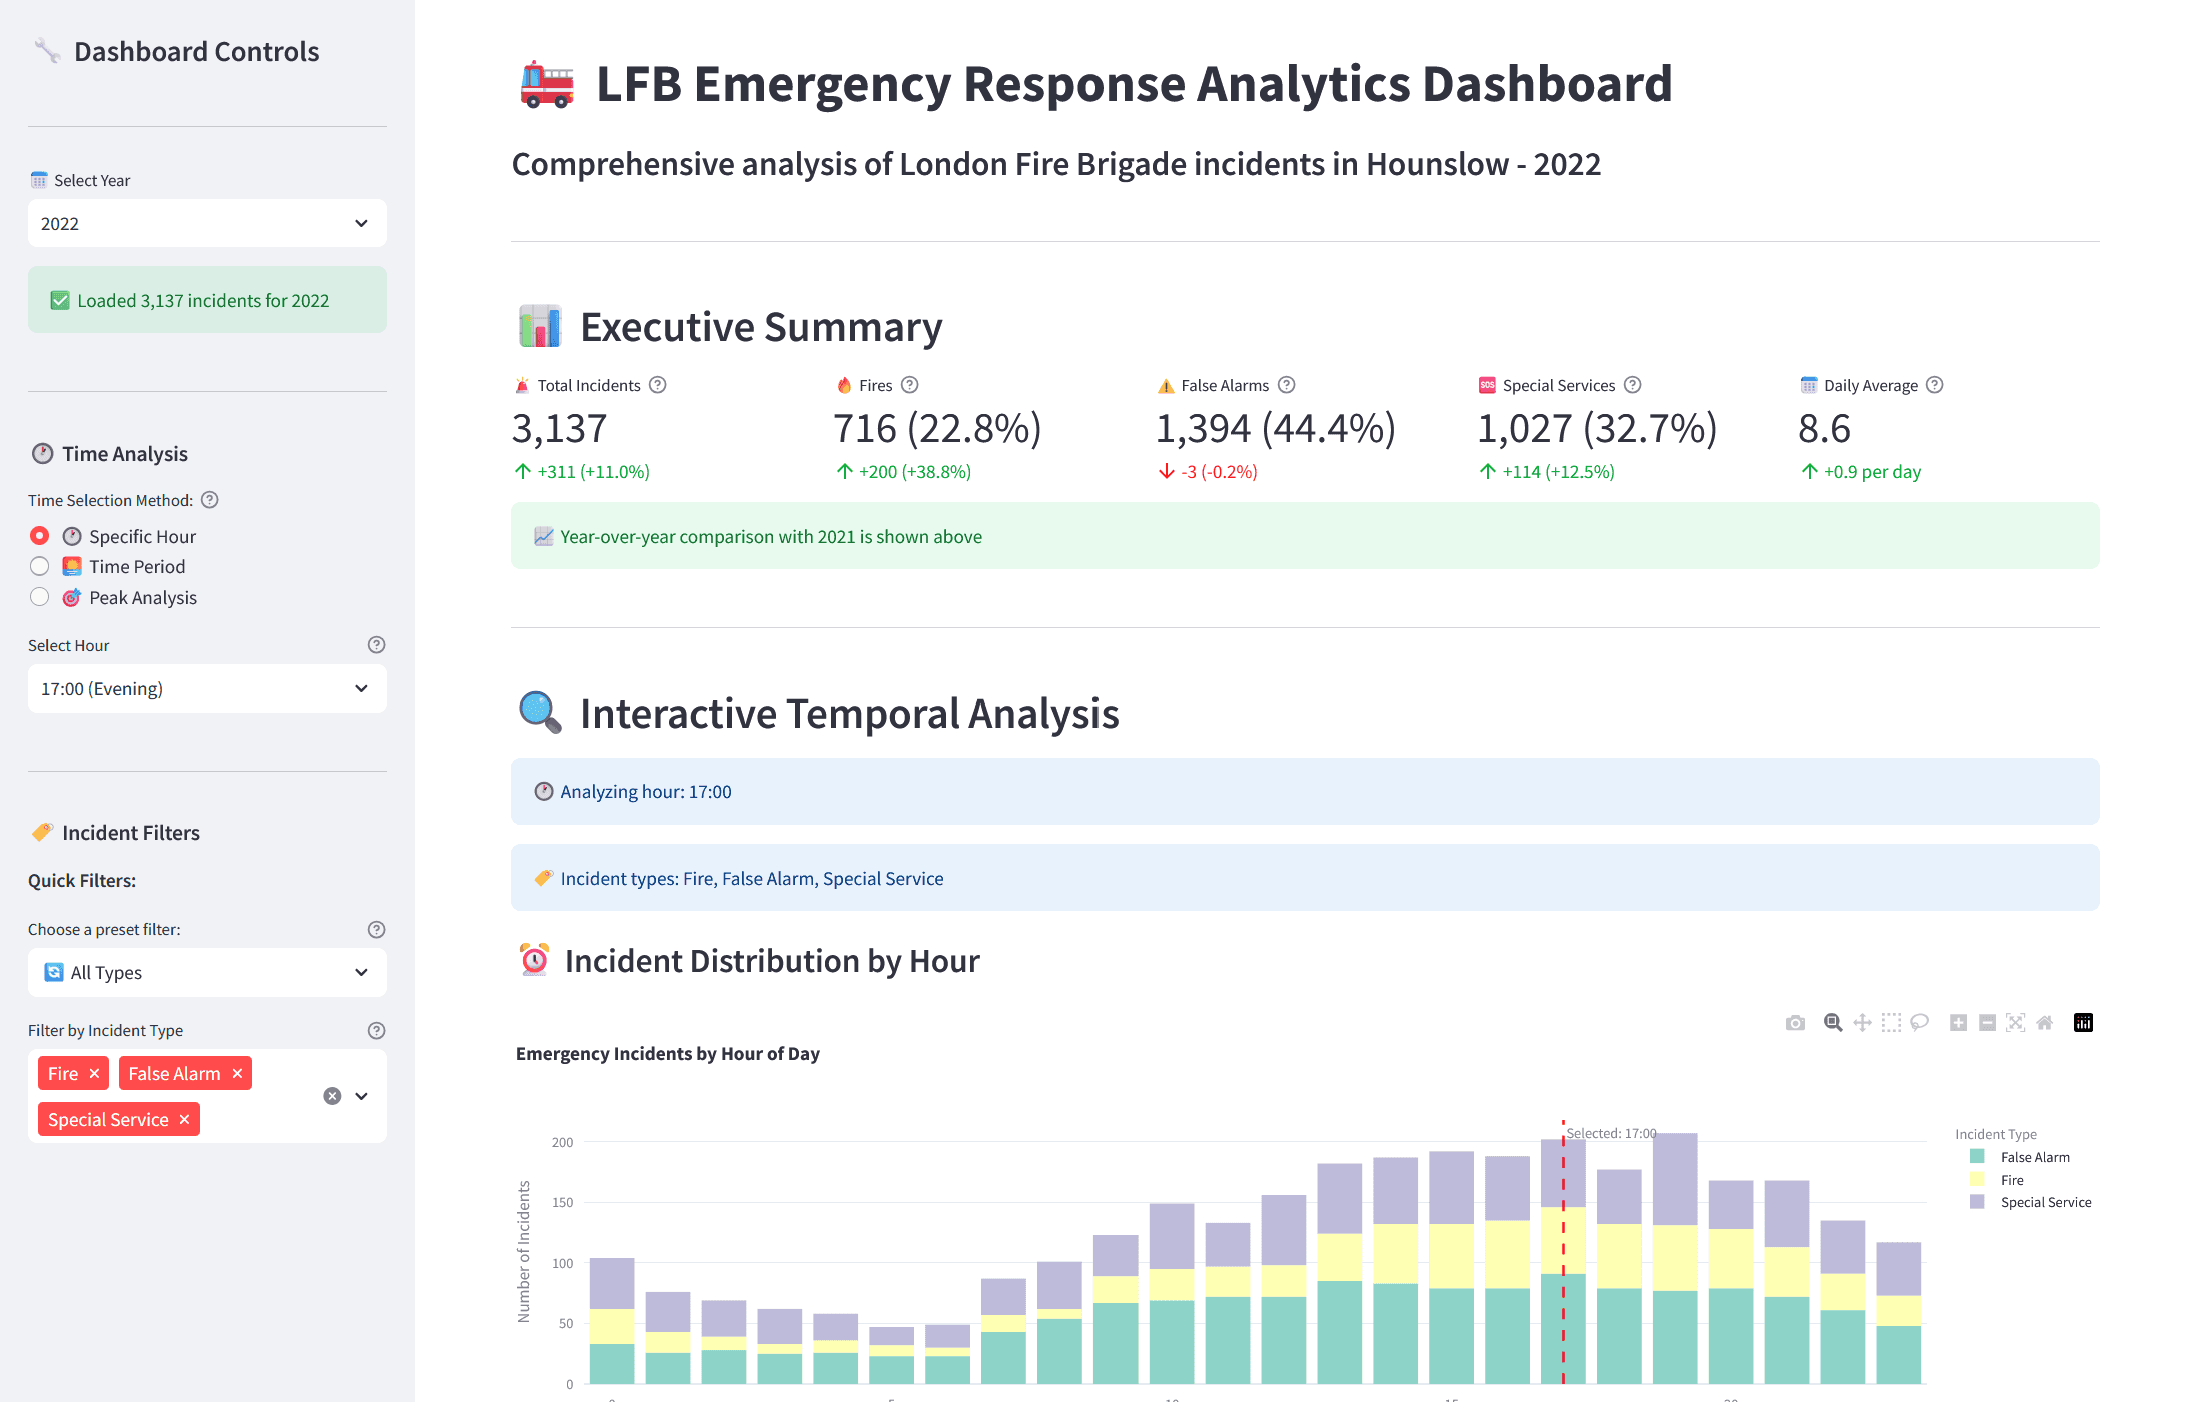Clear all incident type filters

click(x=332, y=1096)
